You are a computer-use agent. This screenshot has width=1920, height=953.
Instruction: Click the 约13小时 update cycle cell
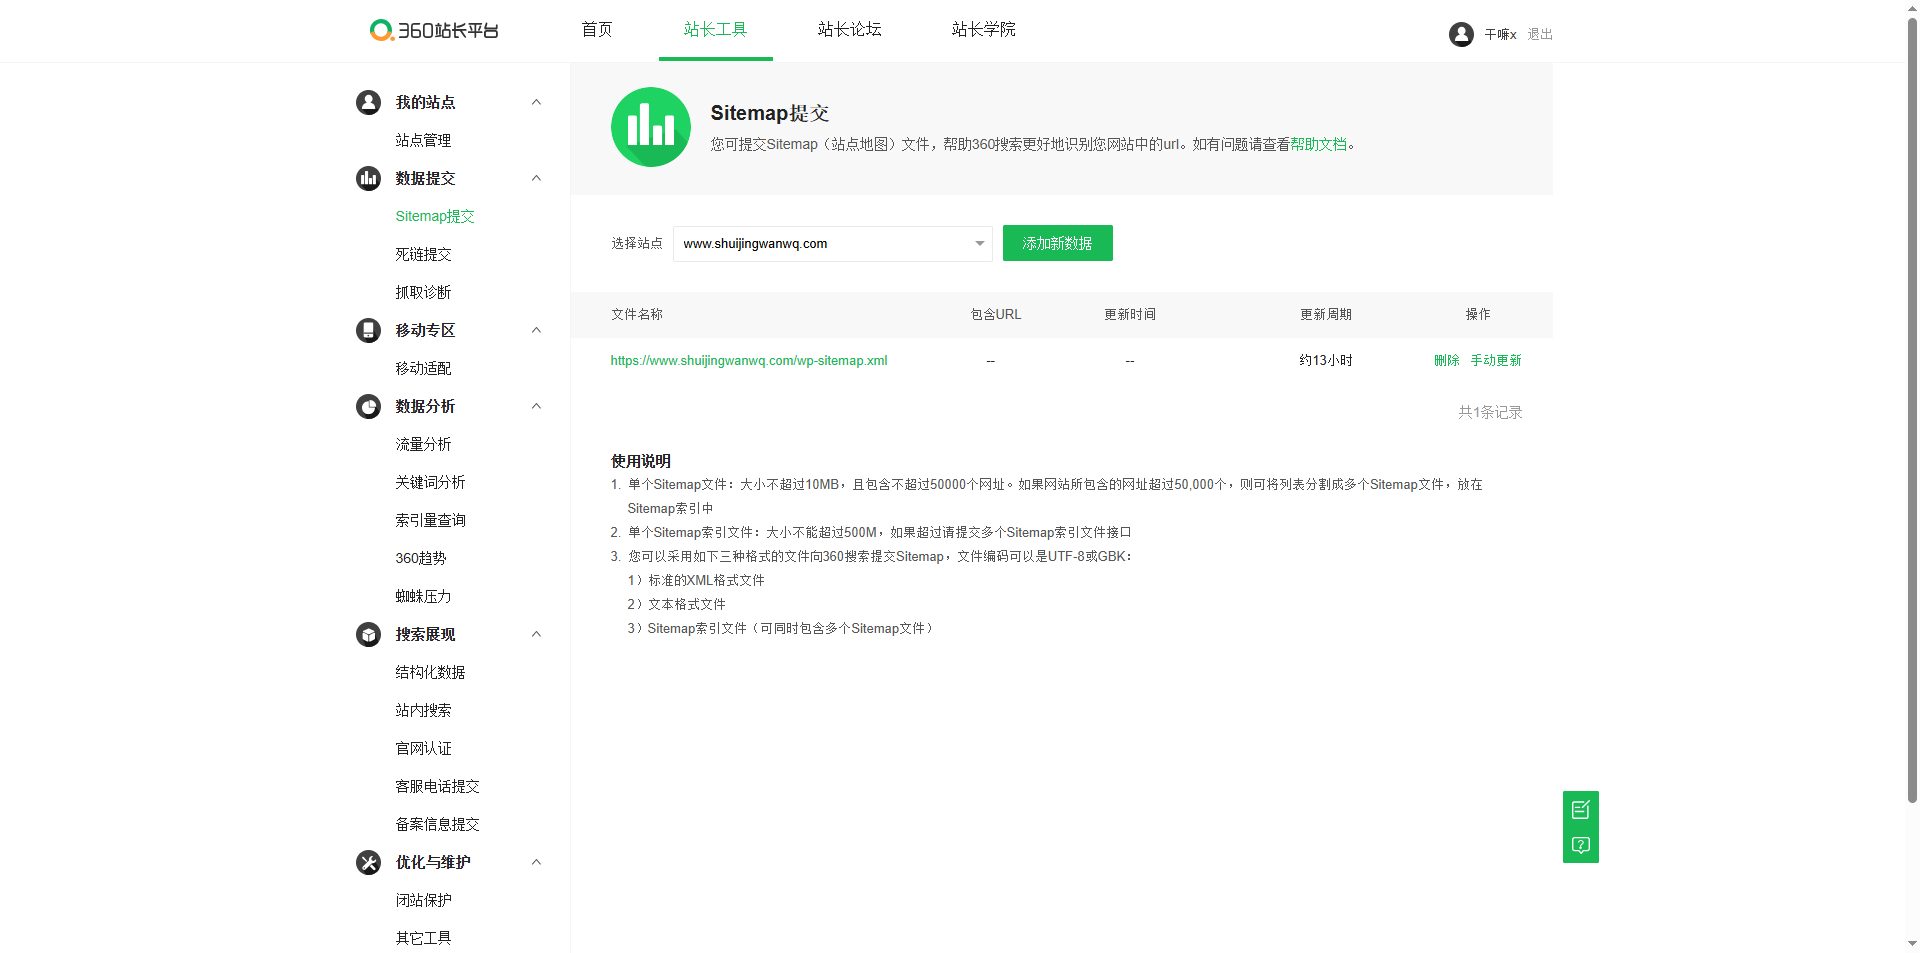(1326, 360)
